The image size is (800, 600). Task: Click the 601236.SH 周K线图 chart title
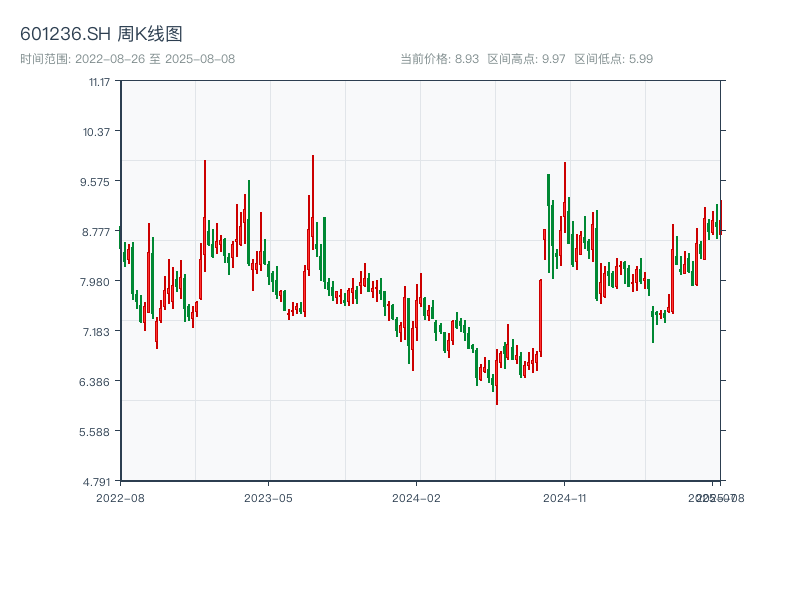[x=101, y=35]
